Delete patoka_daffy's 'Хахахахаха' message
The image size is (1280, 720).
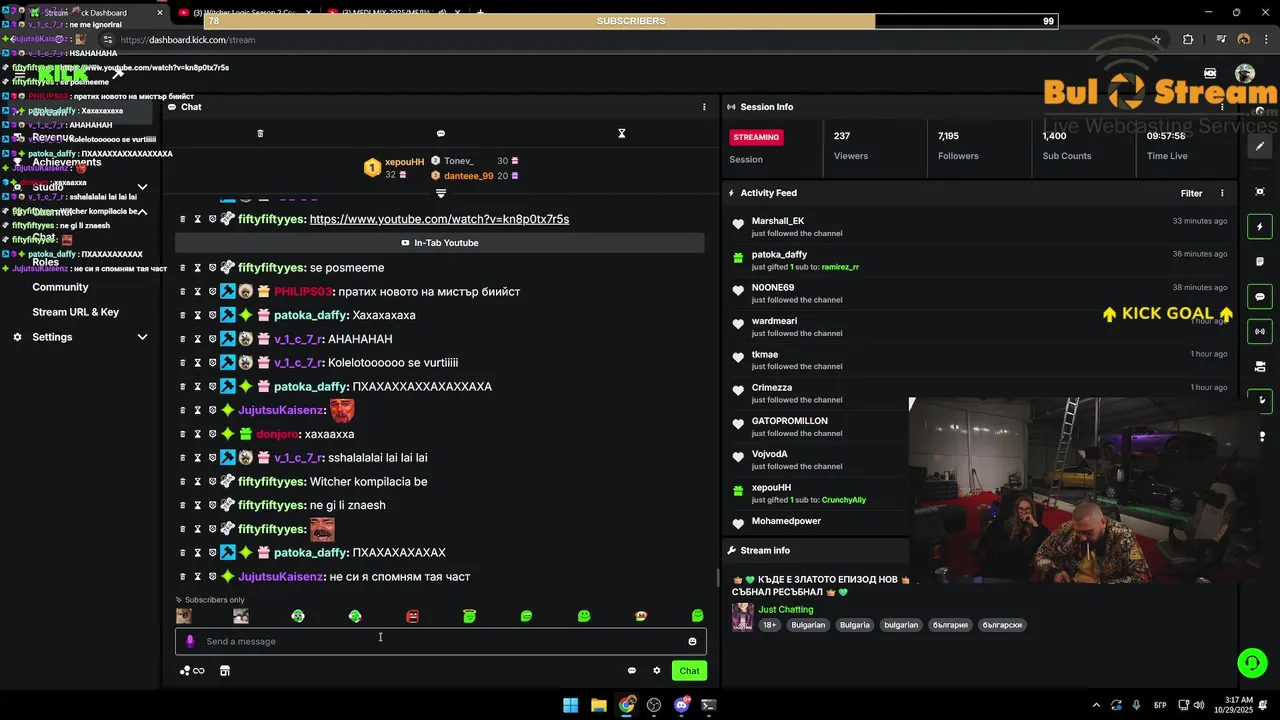(x=183, y=315)
